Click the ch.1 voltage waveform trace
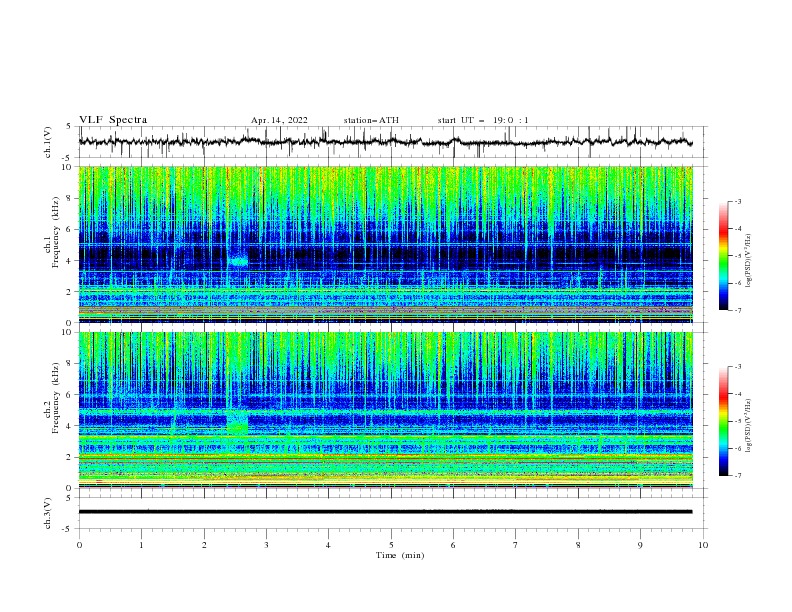 [385, 142]
